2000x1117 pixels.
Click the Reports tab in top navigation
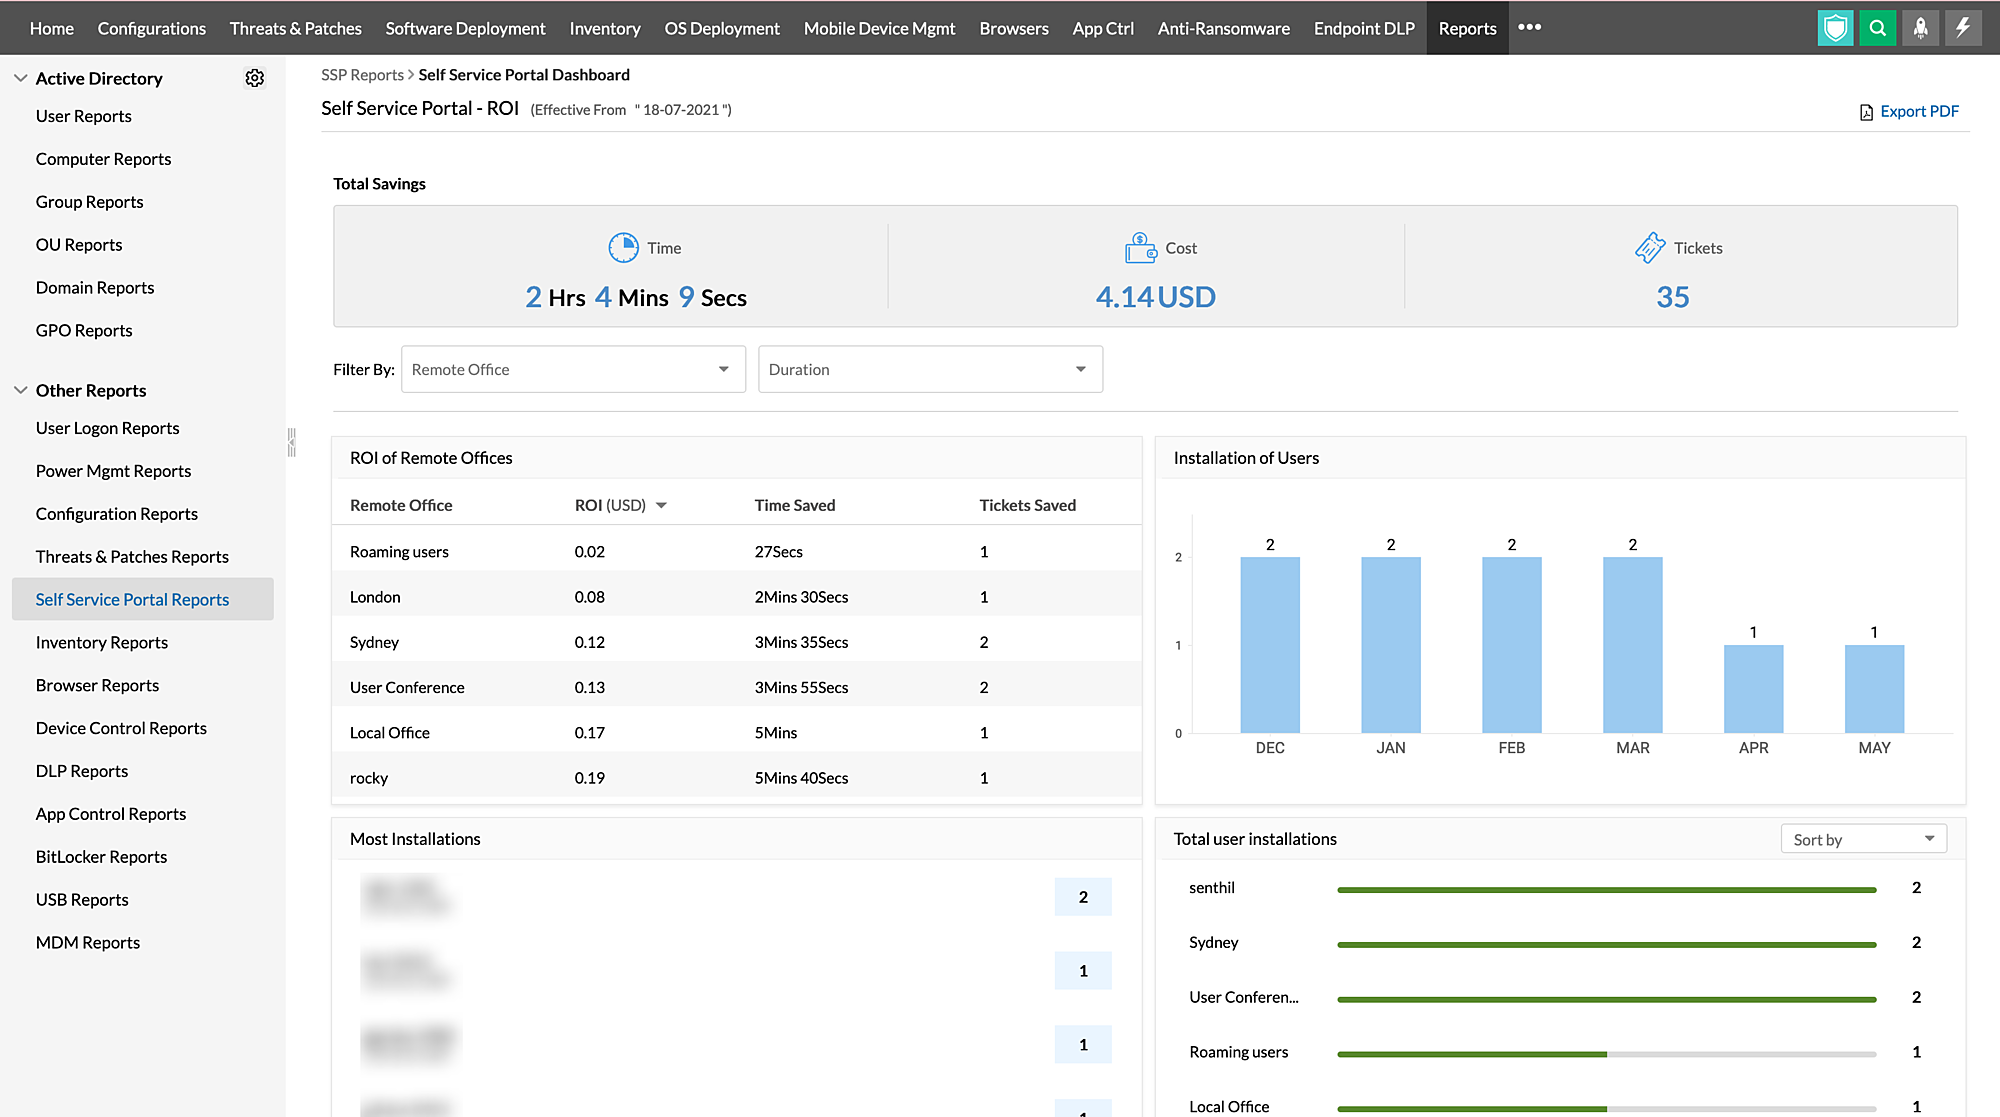(1467, 27)
